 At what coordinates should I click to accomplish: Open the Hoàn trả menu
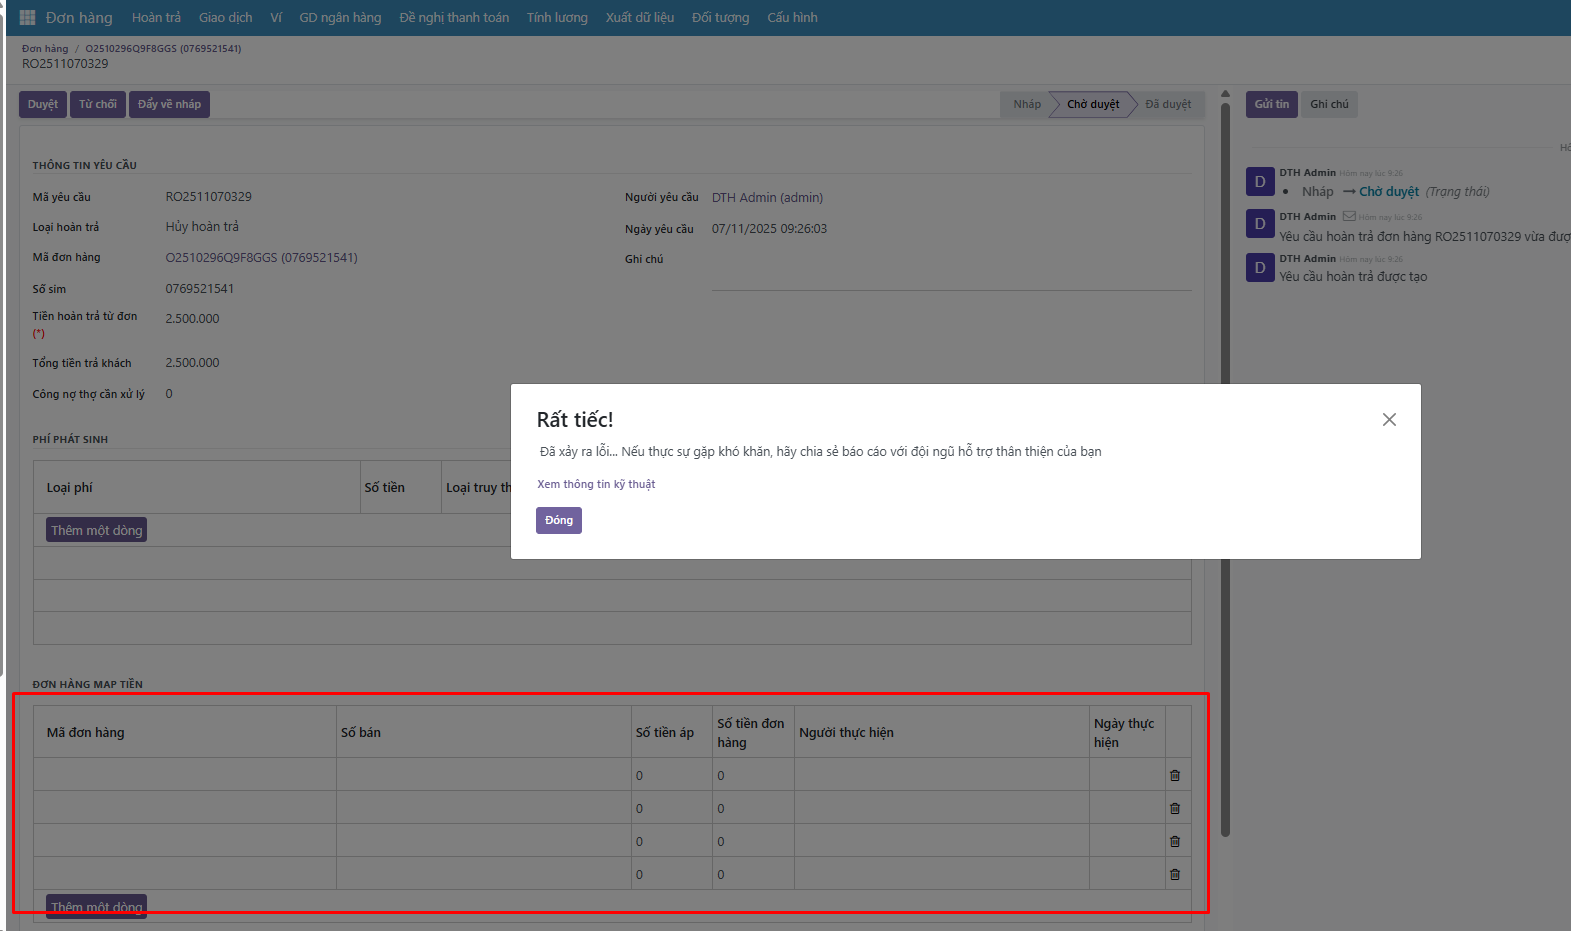tap(156, 18)
